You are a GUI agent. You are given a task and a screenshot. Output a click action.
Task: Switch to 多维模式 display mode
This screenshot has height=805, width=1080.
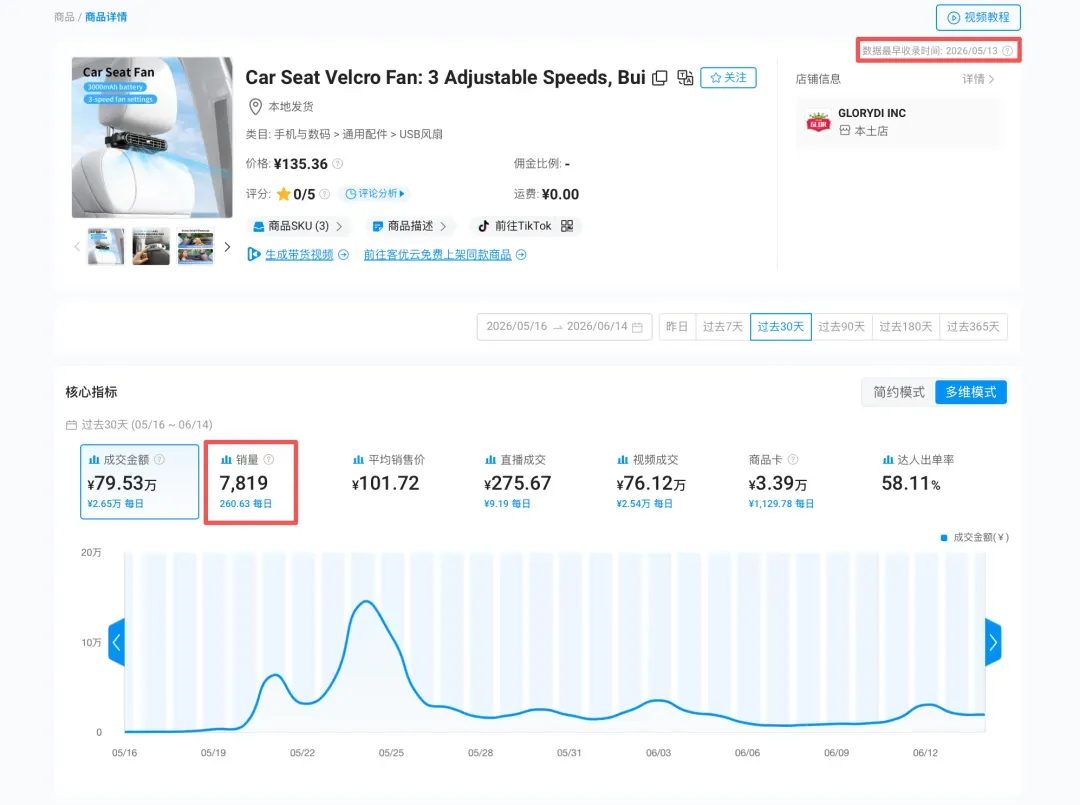[x=970, y=393]
